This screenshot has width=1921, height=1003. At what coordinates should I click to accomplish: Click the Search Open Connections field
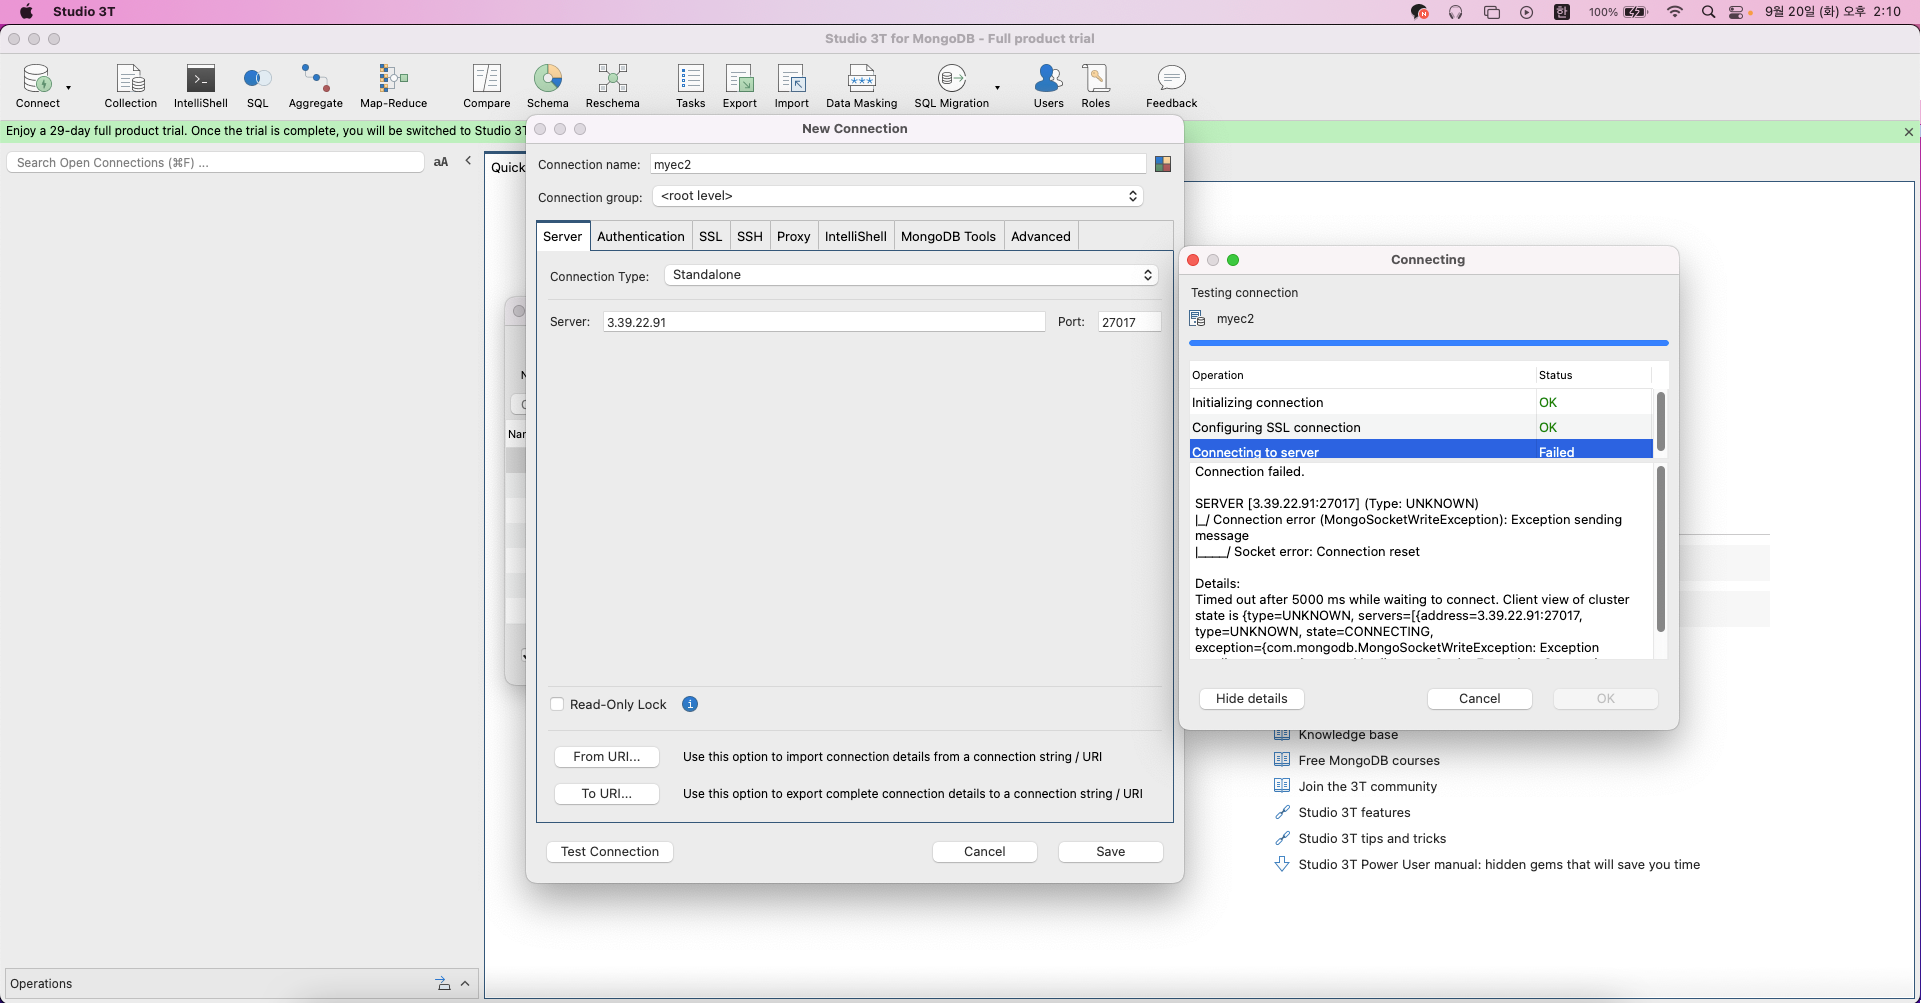click(215, 162)
